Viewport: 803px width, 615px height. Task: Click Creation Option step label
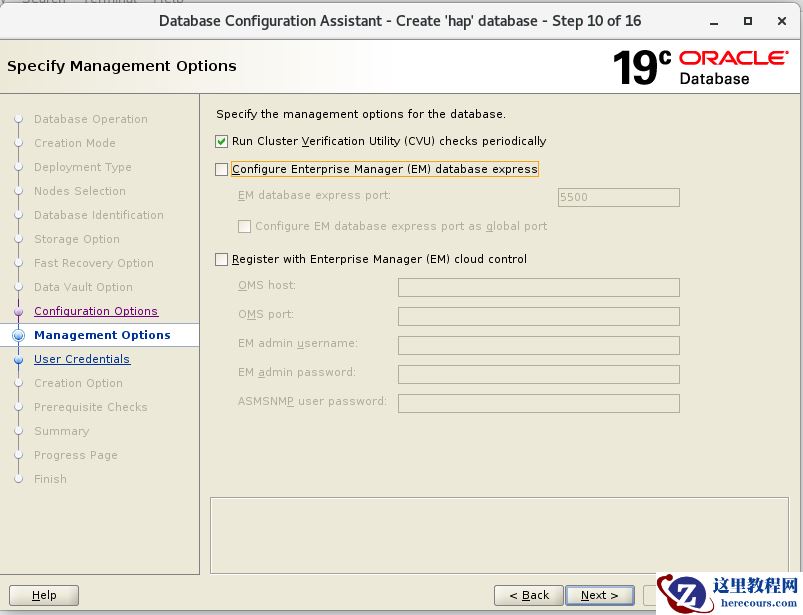tap(78, 383)
